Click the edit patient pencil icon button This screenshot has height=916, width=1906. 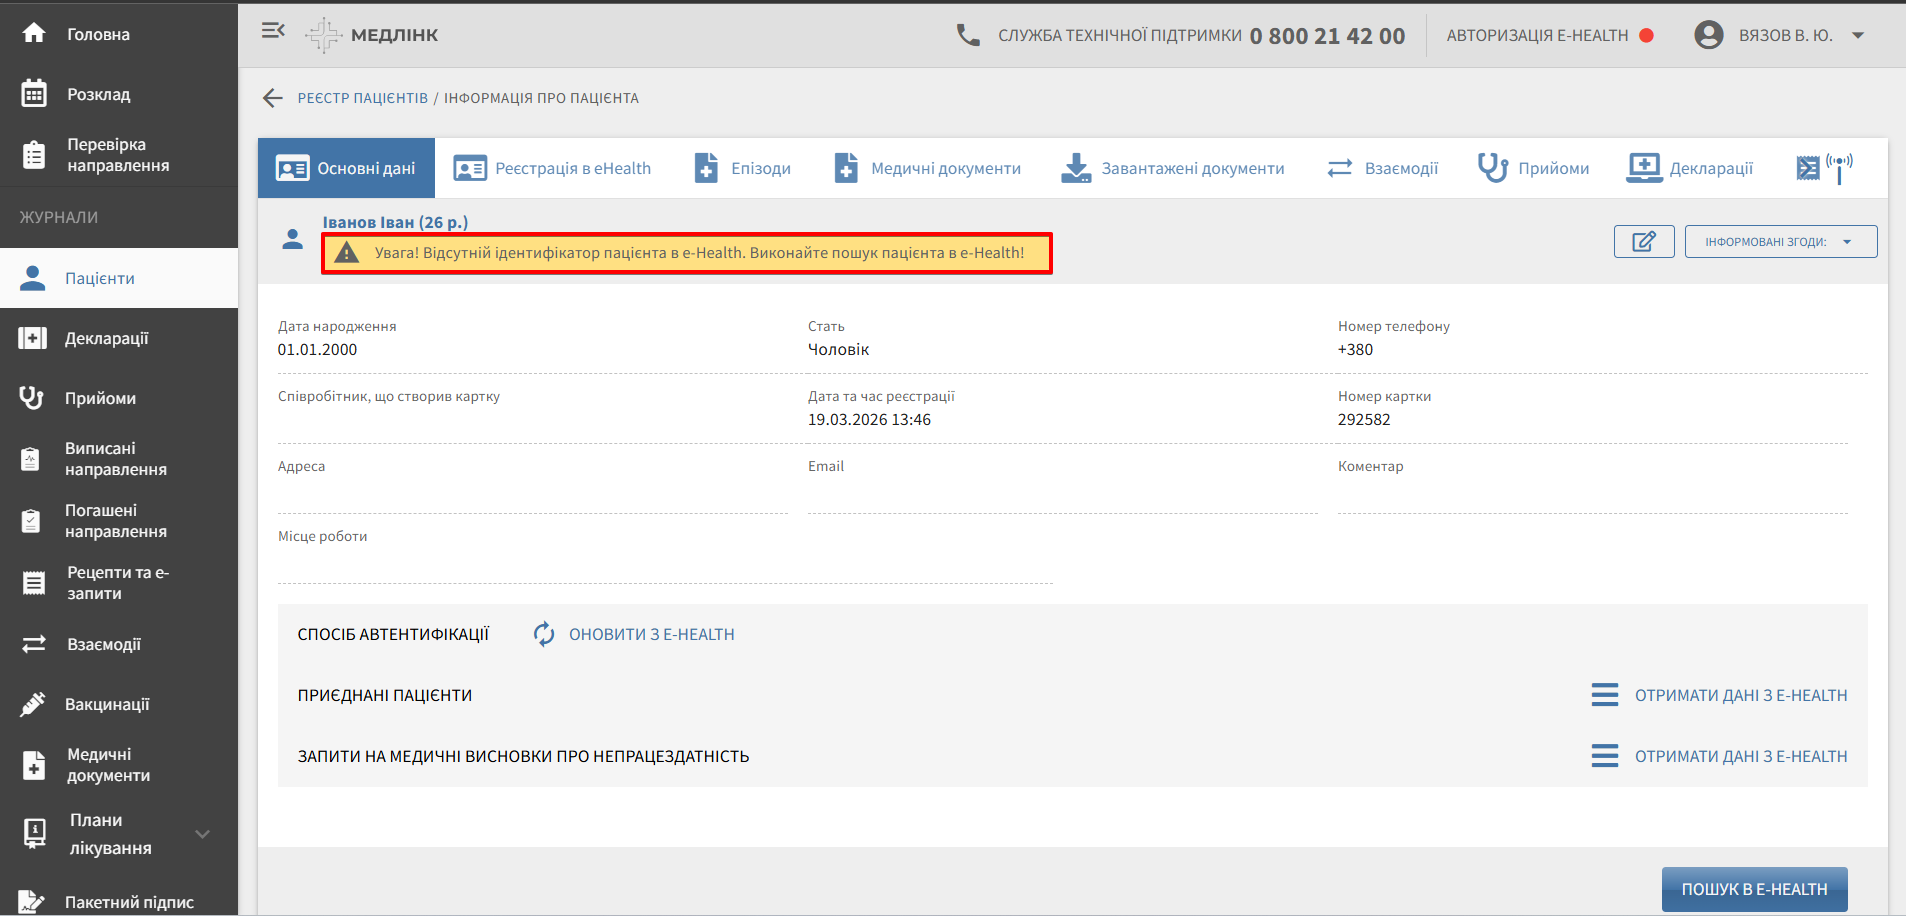[1643, 242]
